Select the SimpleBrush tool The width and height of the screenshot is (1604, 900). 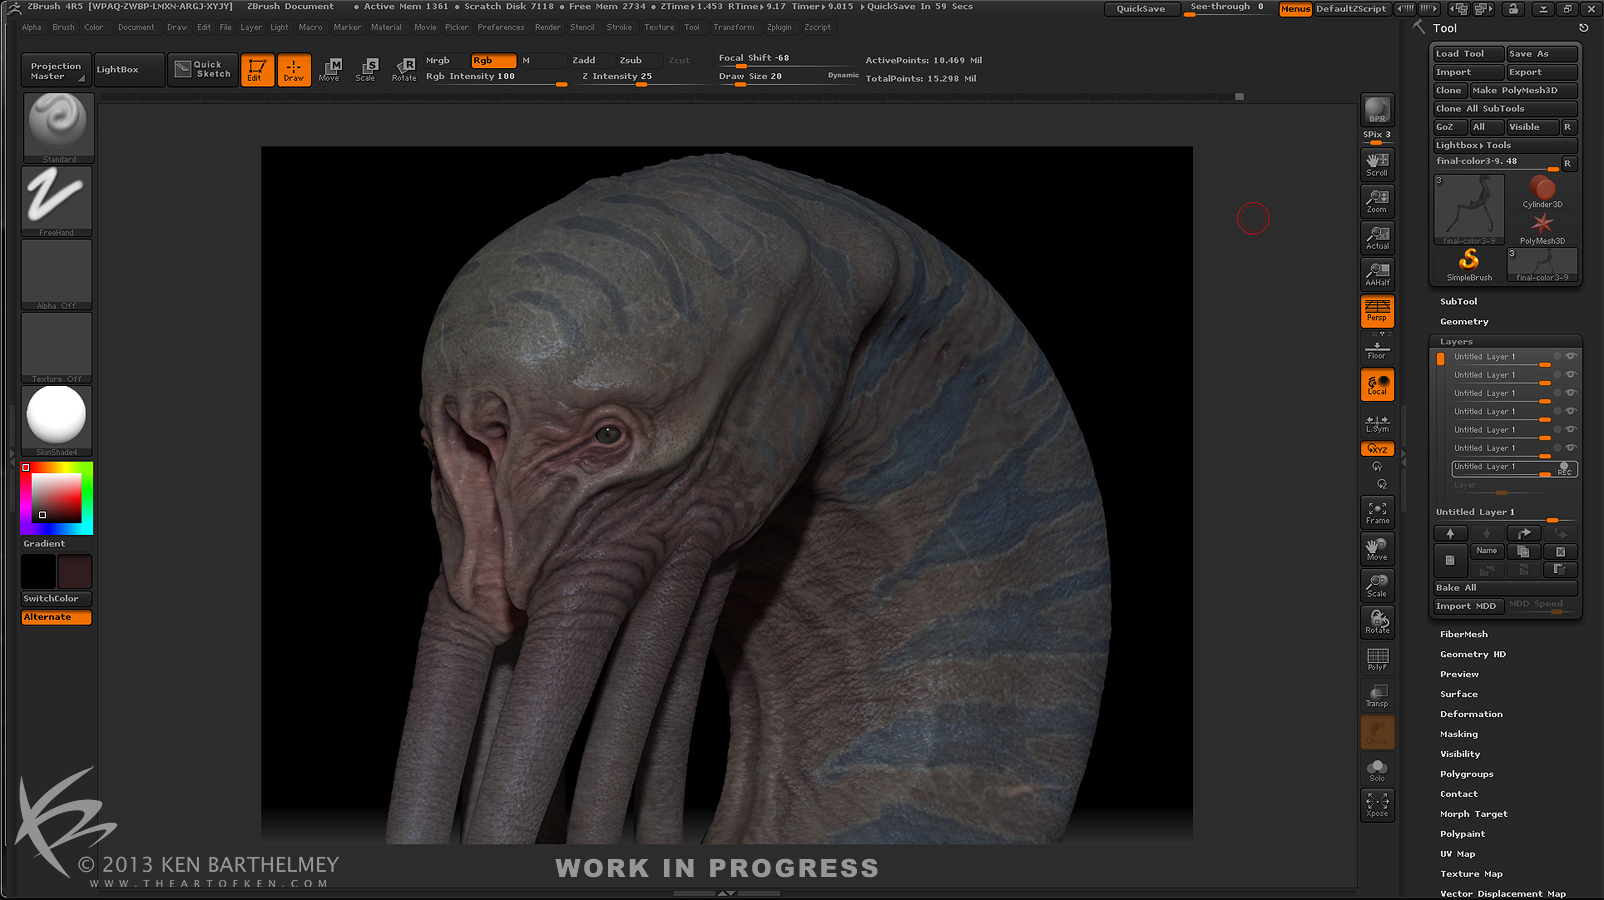pyautogui.click(x=1469, y=266)
